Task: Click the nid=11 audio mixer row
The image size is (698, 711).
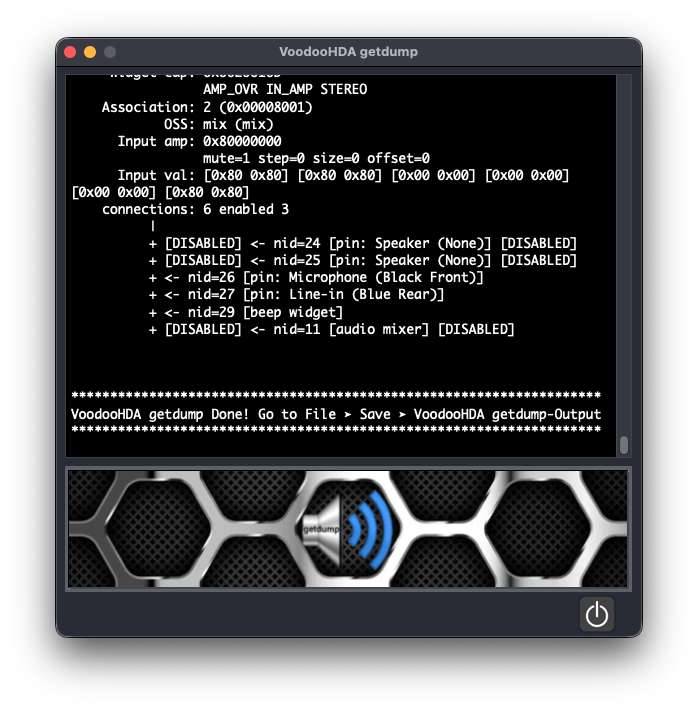Action: pos(332,329)
